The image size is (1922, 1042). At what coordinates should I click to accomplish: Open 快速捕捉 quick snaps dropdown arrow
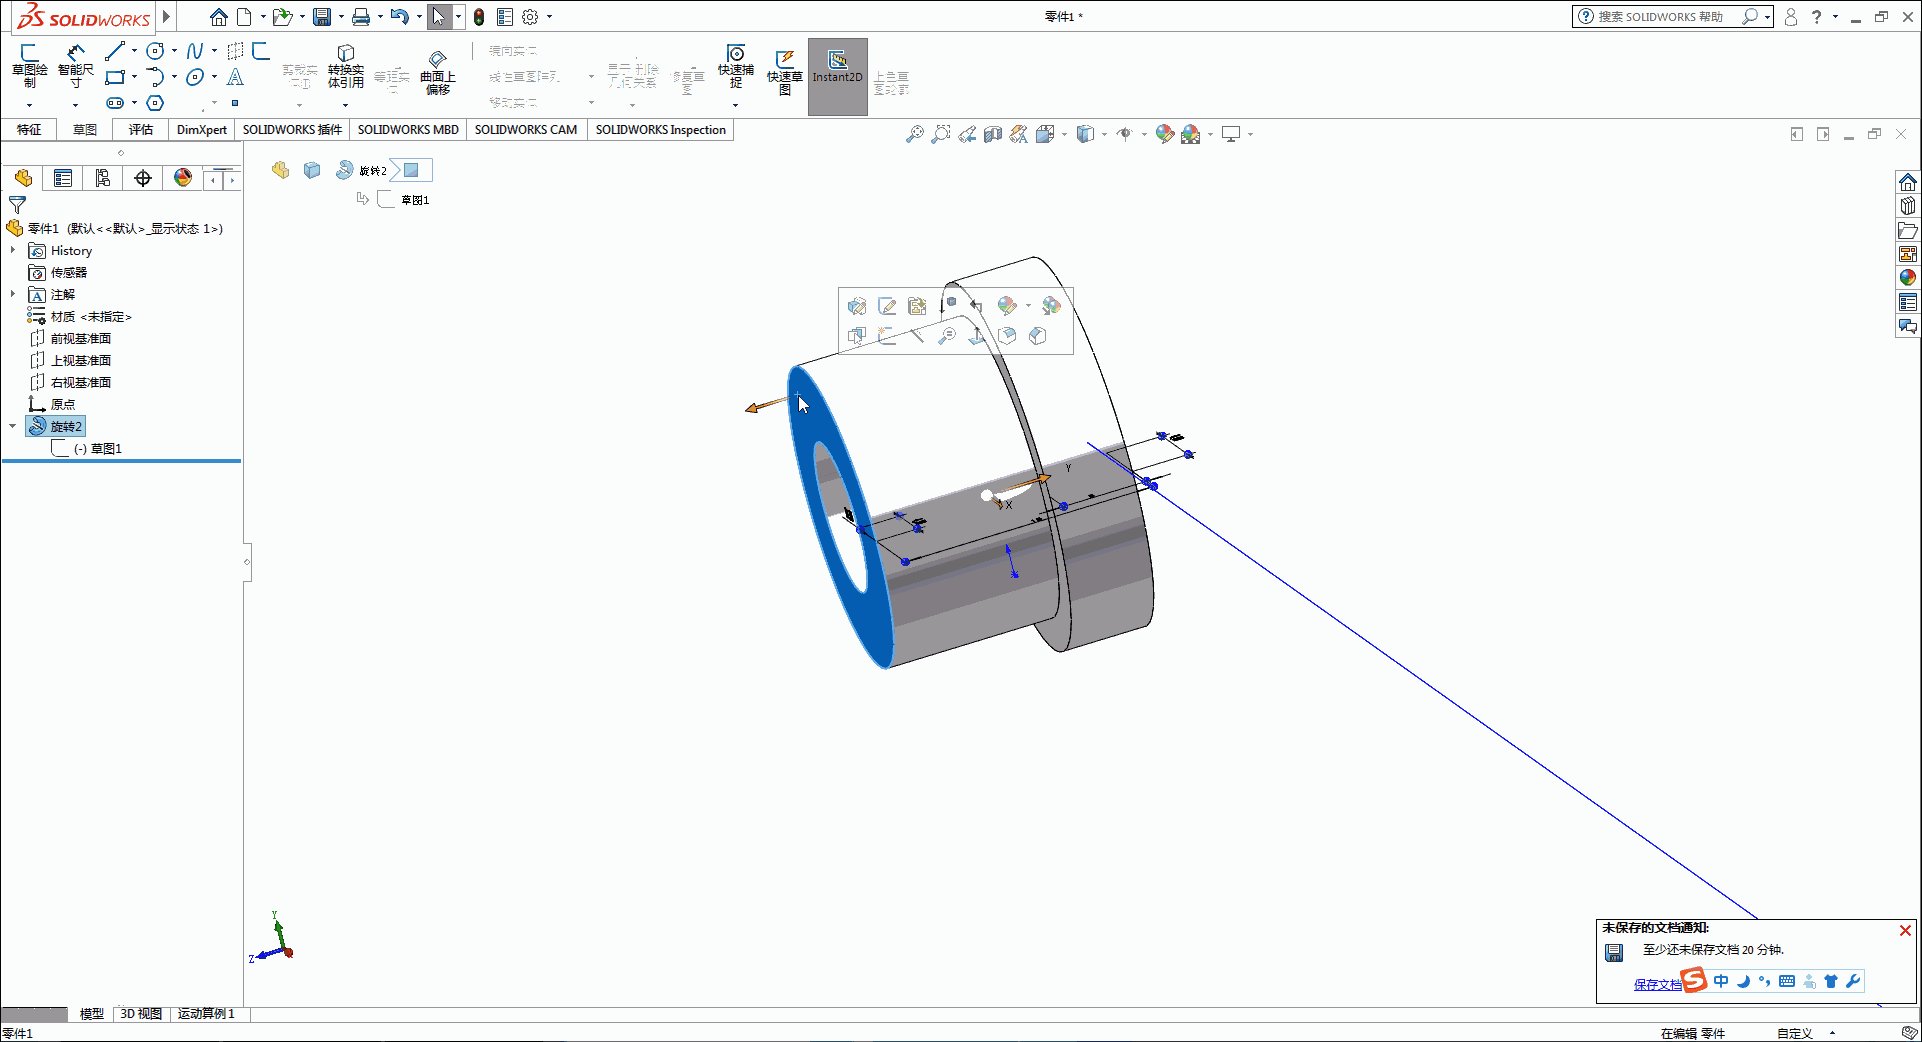click(735, 105)
